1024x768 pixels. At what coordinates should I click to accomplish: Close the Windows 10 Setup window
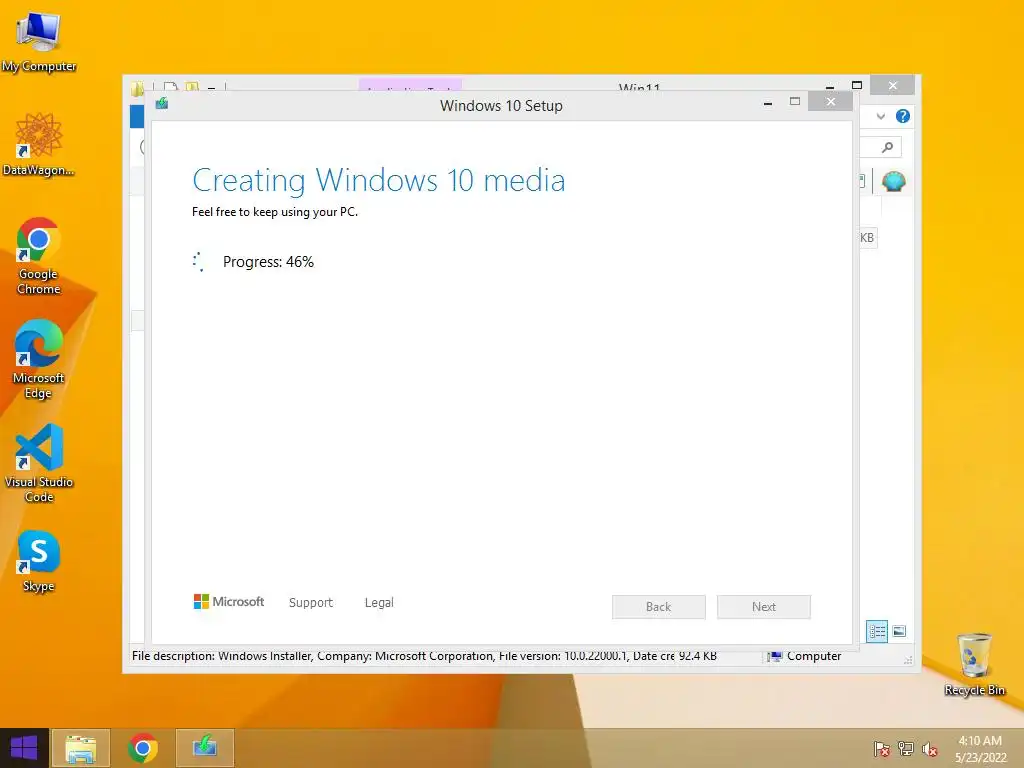coord(830,101)
